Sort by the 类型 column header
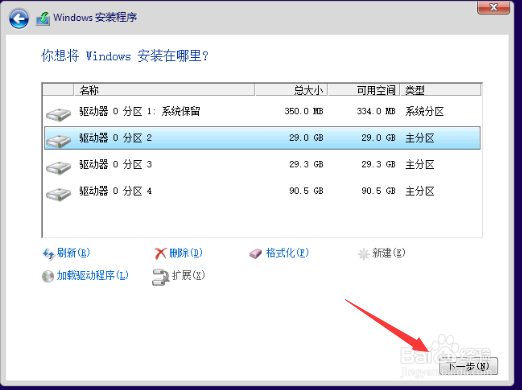Image resolution: width=522 pixels, height=390 pixels. [x=440, y=90]
